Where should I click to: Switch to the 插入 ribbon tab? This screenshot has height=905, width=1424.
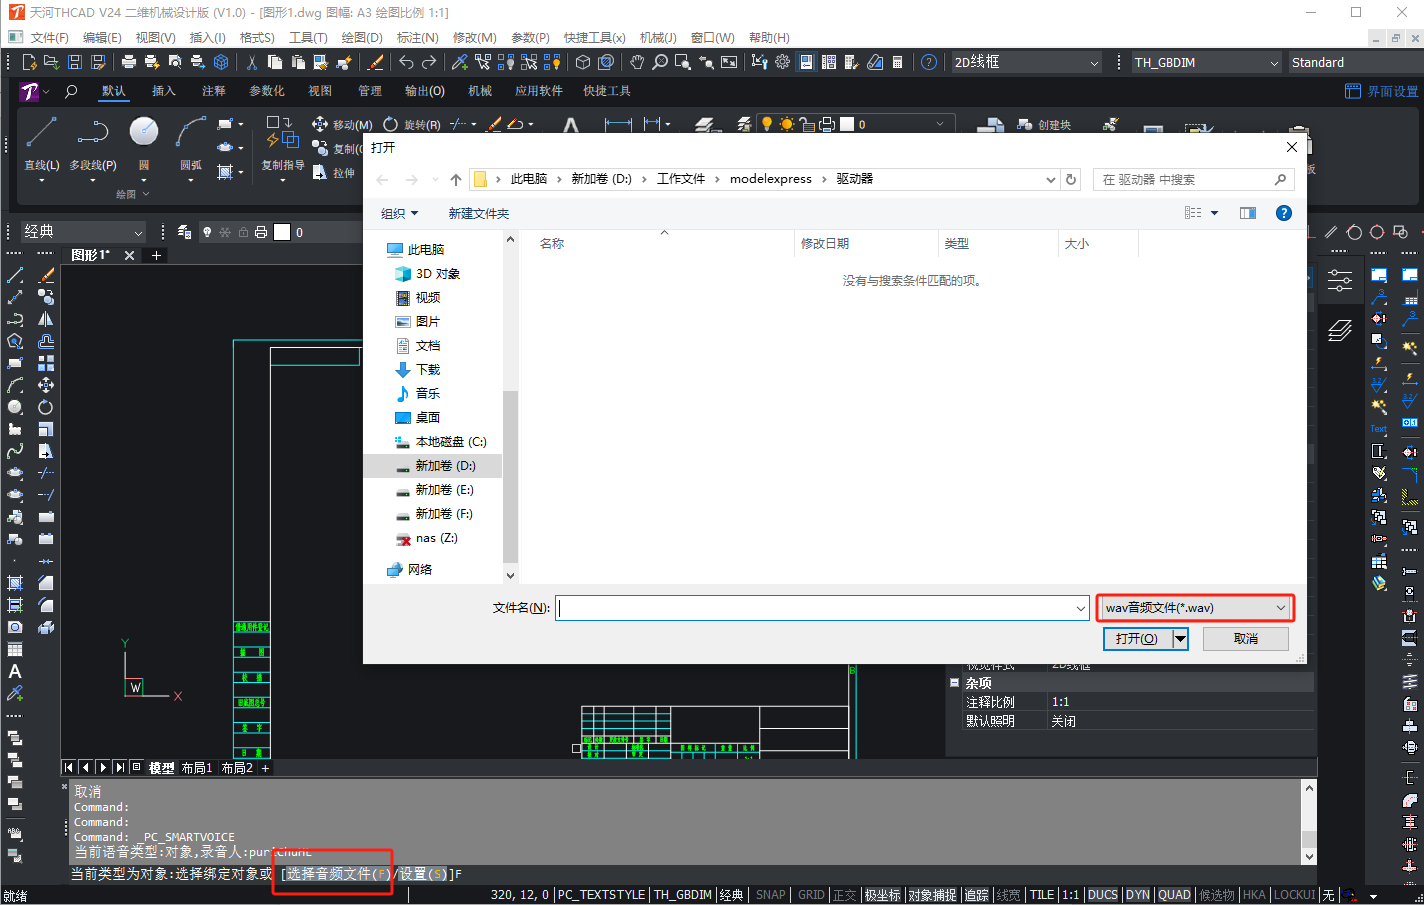pos(164,91)
